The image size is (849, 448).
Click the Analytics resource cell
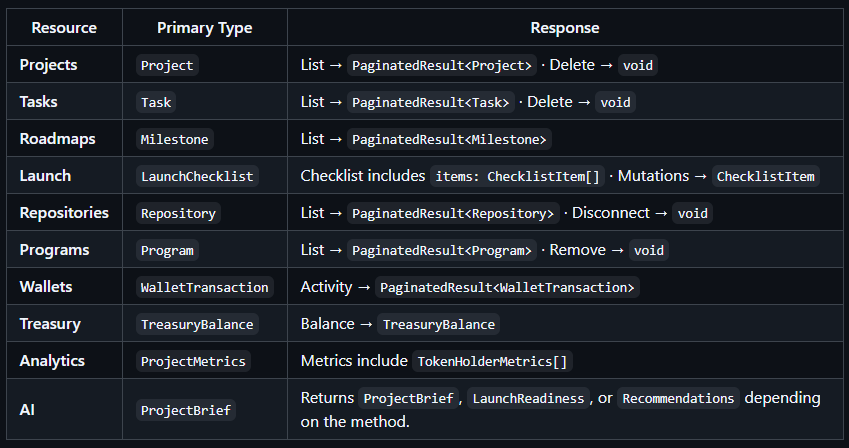click(64, 361)
